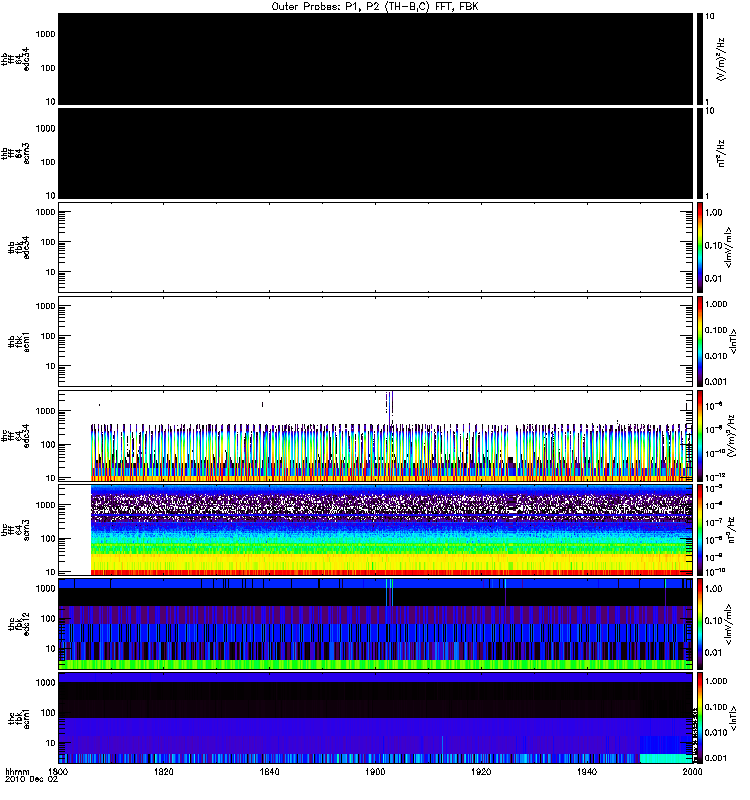This screenshot has height=800, width=750.
Task: Click the "hhmm" axis label
Action: click(x=17, y=771)
